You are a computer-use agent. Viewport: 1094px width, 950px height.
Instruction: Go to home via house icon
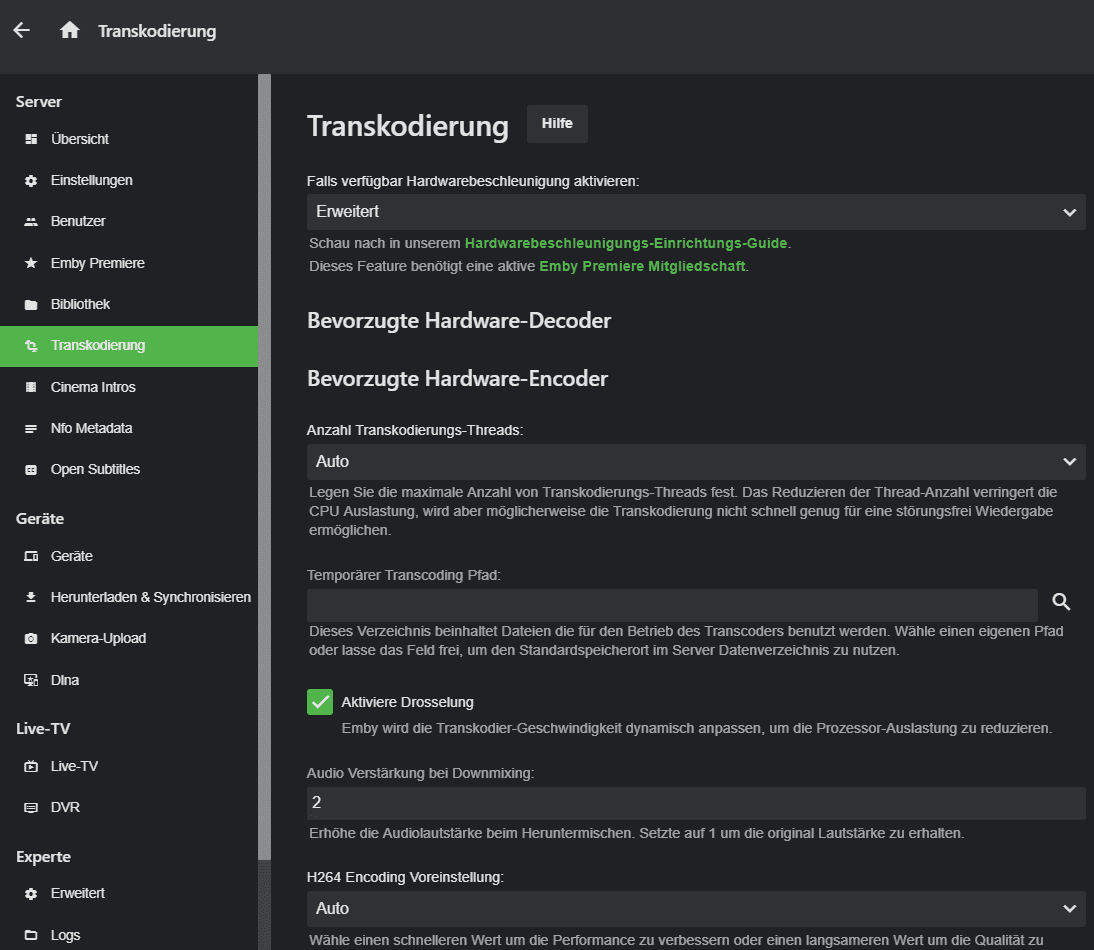pos(69,30)
